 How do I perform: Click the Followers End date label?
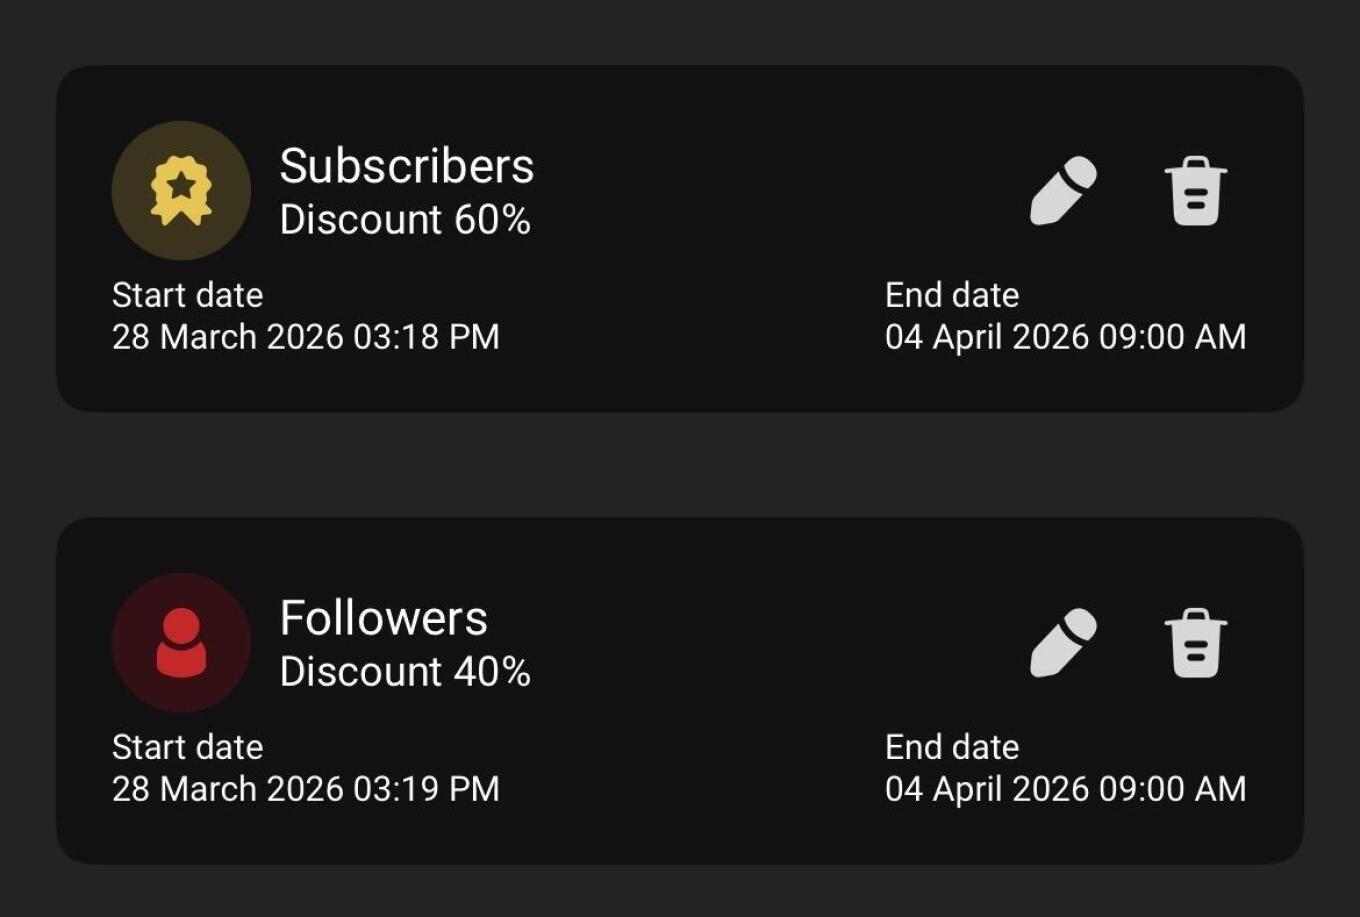951,747
